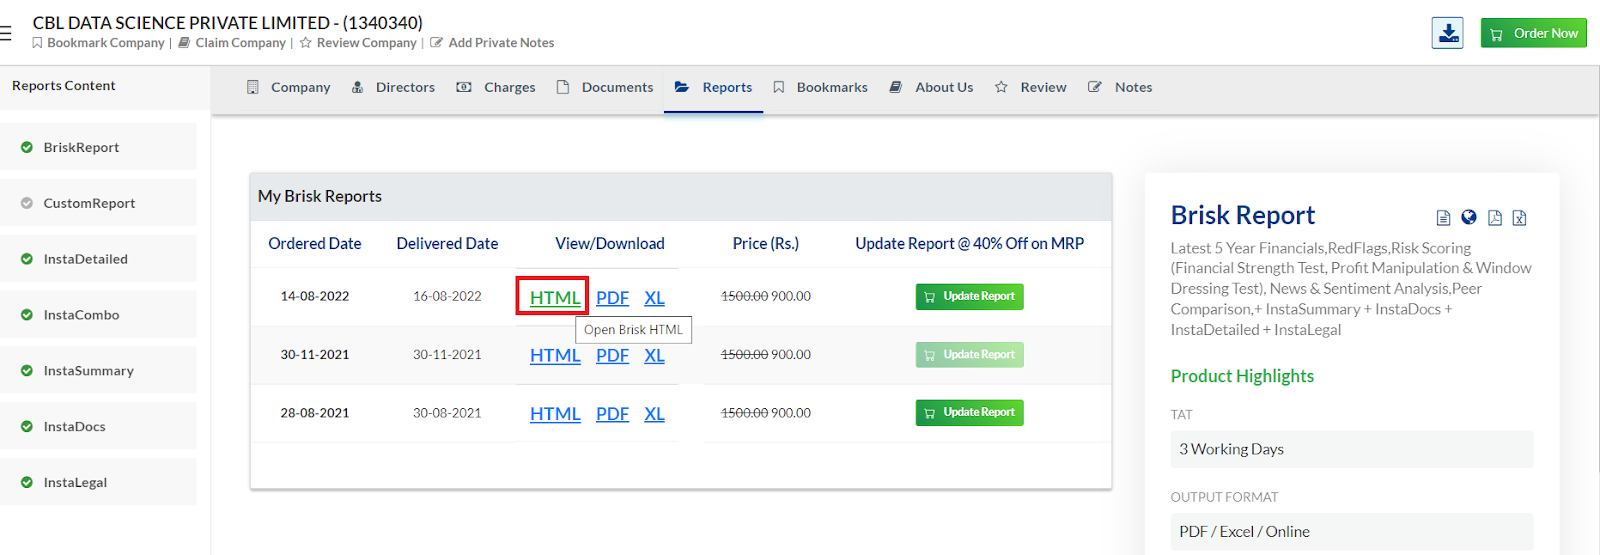Click the Reports Content sidebar heading
This screenshot has width=1600, height=555.
(x=64, y=86)
